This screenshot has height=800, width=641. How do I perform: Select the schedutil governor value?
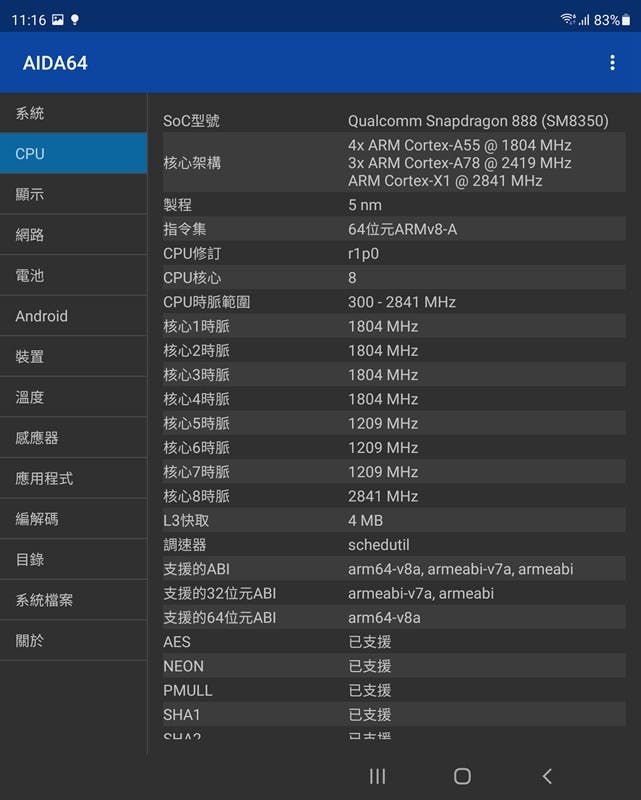pyautogui.click(x=379, y=544)
